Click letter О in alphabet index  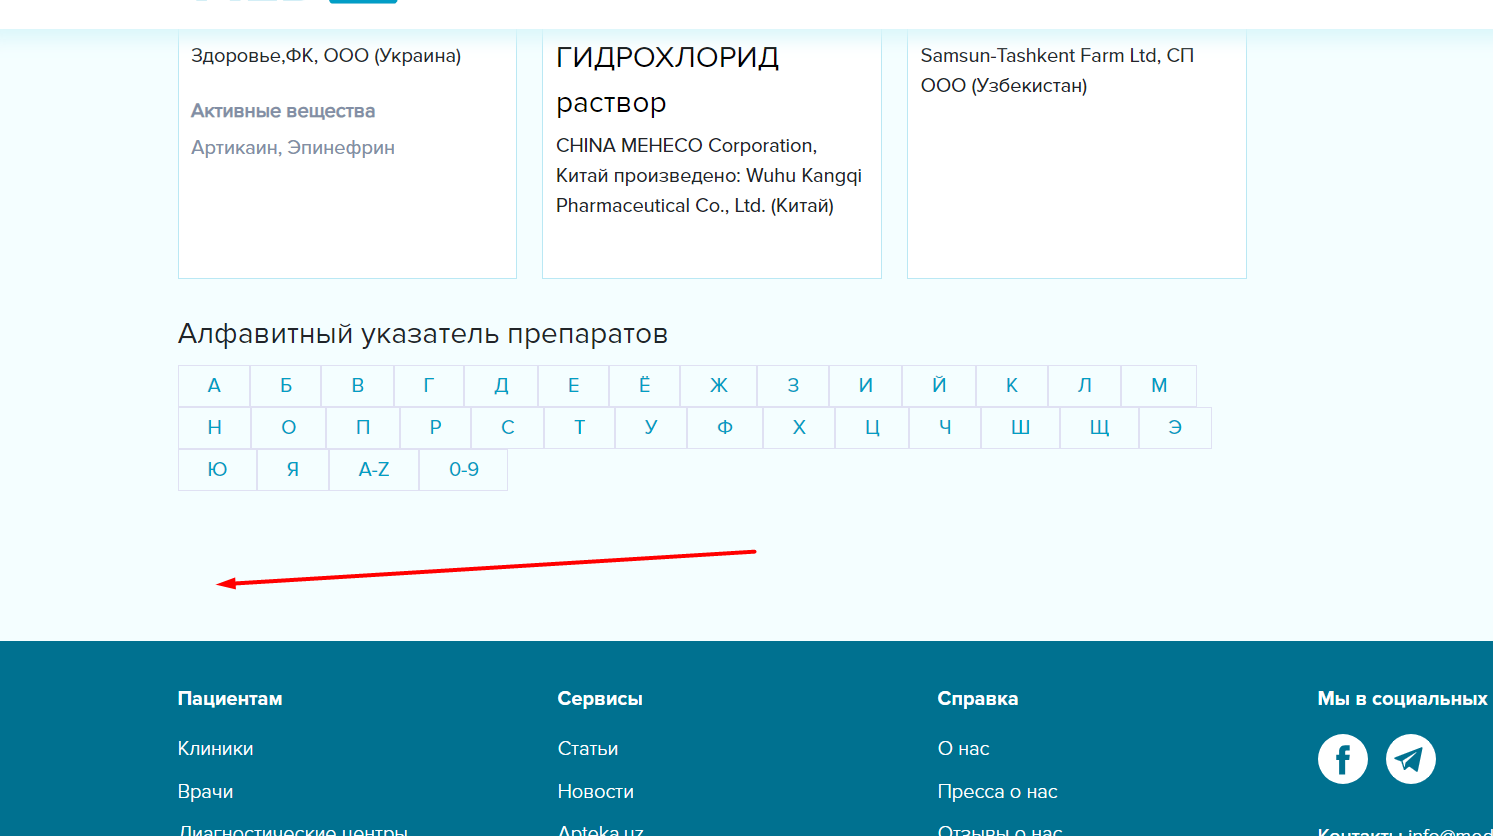click(289, 428)
